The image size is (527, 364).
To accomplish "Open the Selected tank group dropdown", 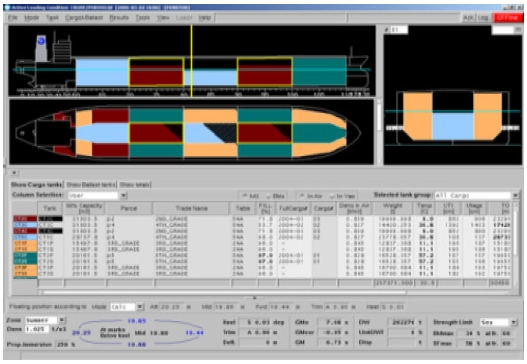I will click(515, 195).
